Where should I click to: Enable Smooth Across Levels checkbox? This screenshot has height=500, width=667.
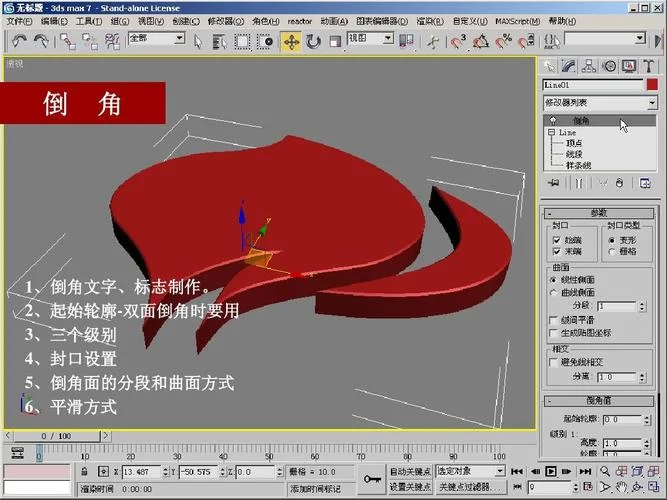pyautogui.click(x=553, y=320)
